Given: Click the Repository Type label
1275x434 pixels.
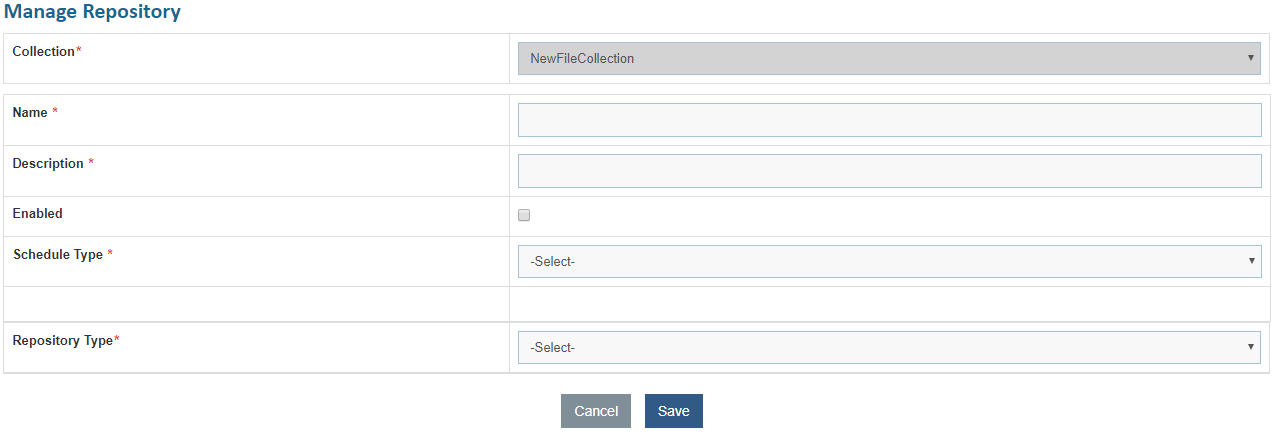Looking at the screenshot, I should click(62, 341).
